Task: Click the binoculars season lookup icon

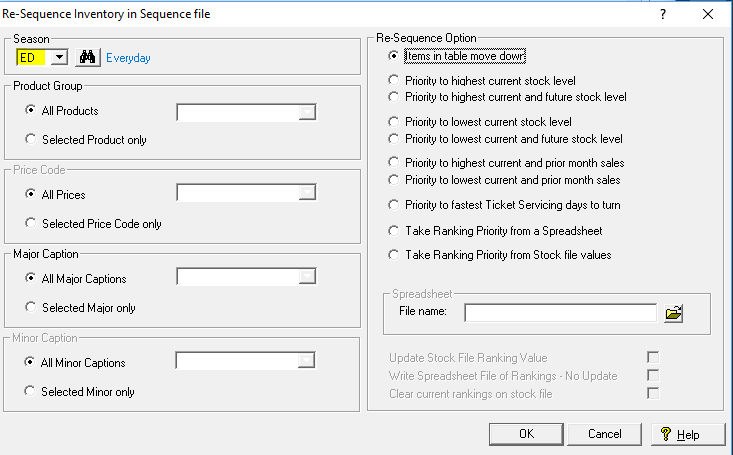Action: tap(87, 58)
